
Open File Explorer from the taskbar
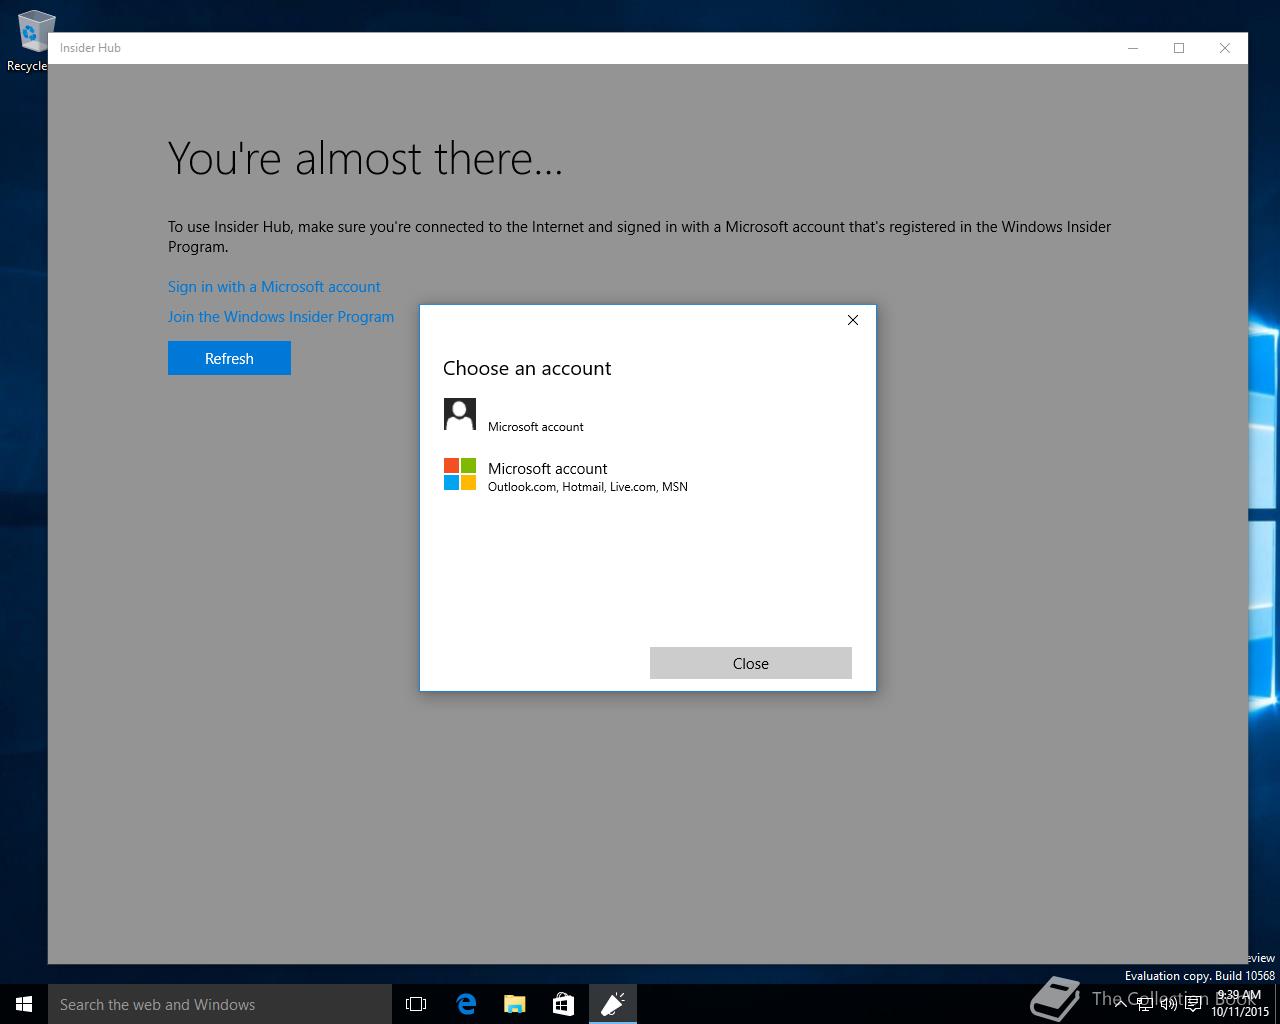[x=515, y=1004]
